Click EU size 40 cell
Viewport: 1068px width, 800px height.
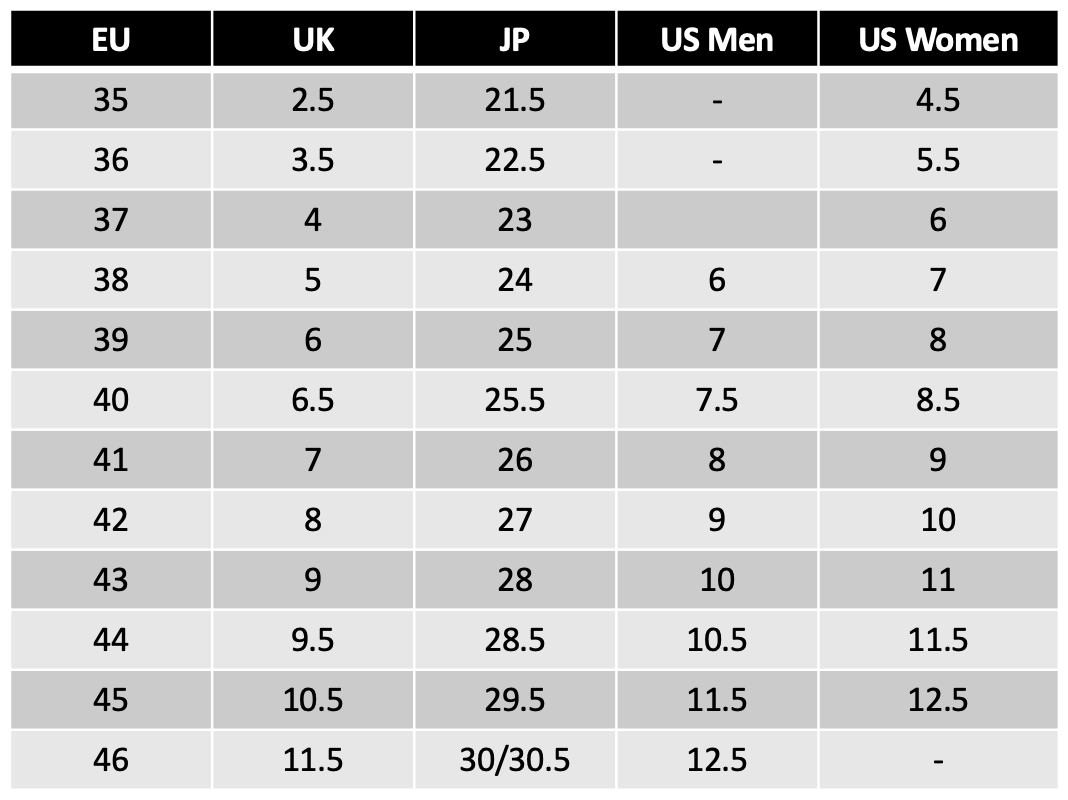pos(111,400)
